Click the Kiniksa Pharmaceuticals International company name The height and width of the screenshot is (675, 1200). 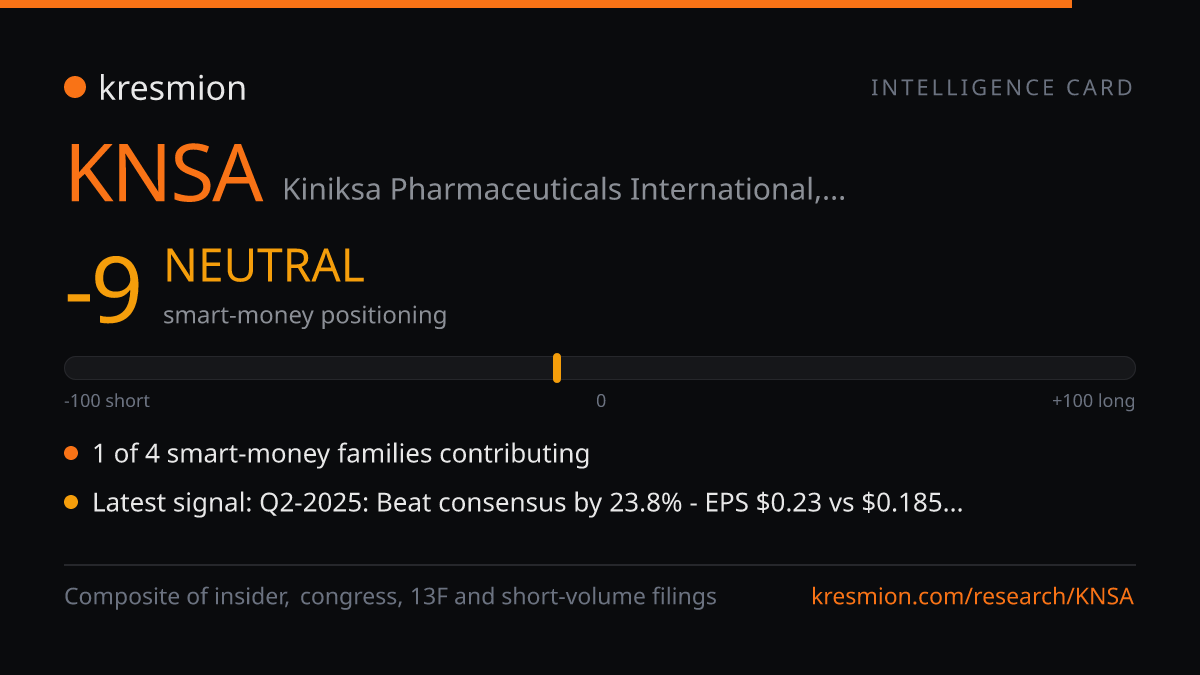coord(564,188)
